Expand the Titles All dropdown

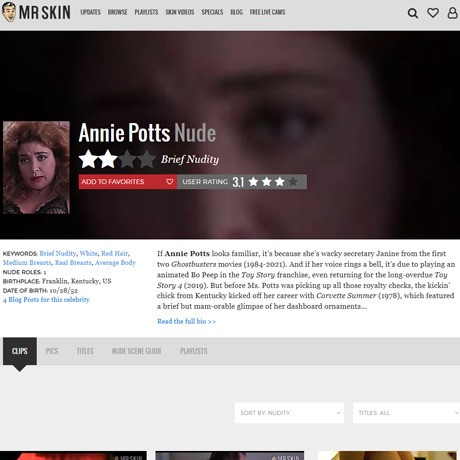(406, 413)
